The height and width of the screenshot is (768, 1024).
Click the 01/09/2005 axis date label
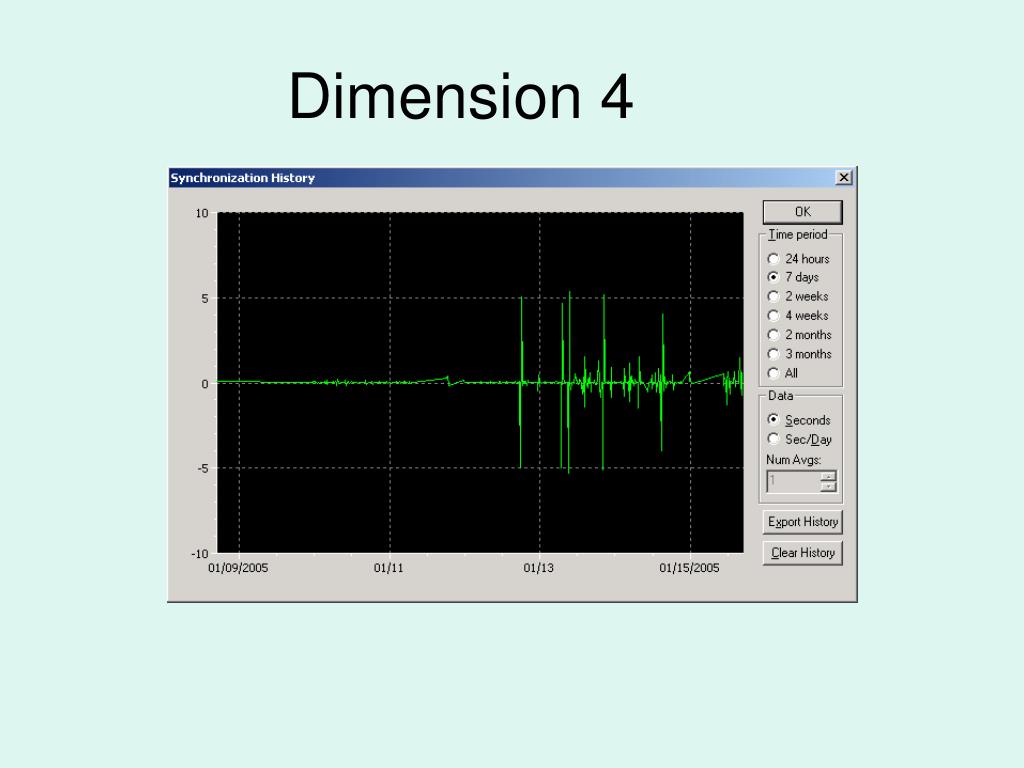click(238, 568)
